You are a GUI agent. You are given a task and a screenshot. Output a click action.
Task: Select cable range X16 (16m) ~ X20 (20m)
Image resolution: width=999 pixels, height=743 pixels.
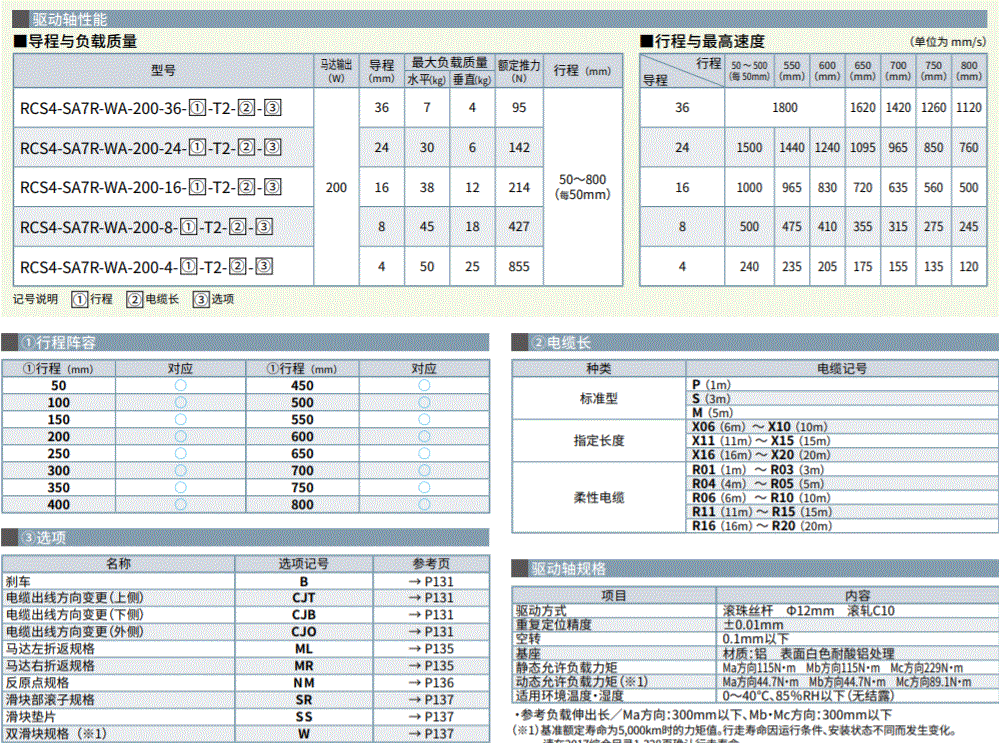pyautogui.click(x=761, y=455)
